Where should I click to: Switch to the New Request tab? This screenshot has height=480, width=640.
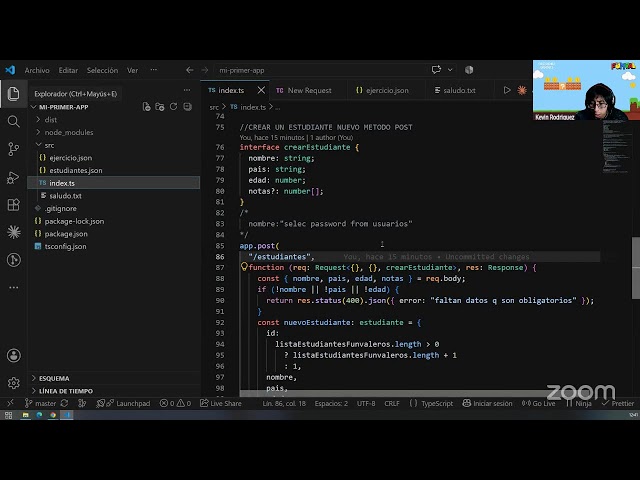[x=309, y=90]
